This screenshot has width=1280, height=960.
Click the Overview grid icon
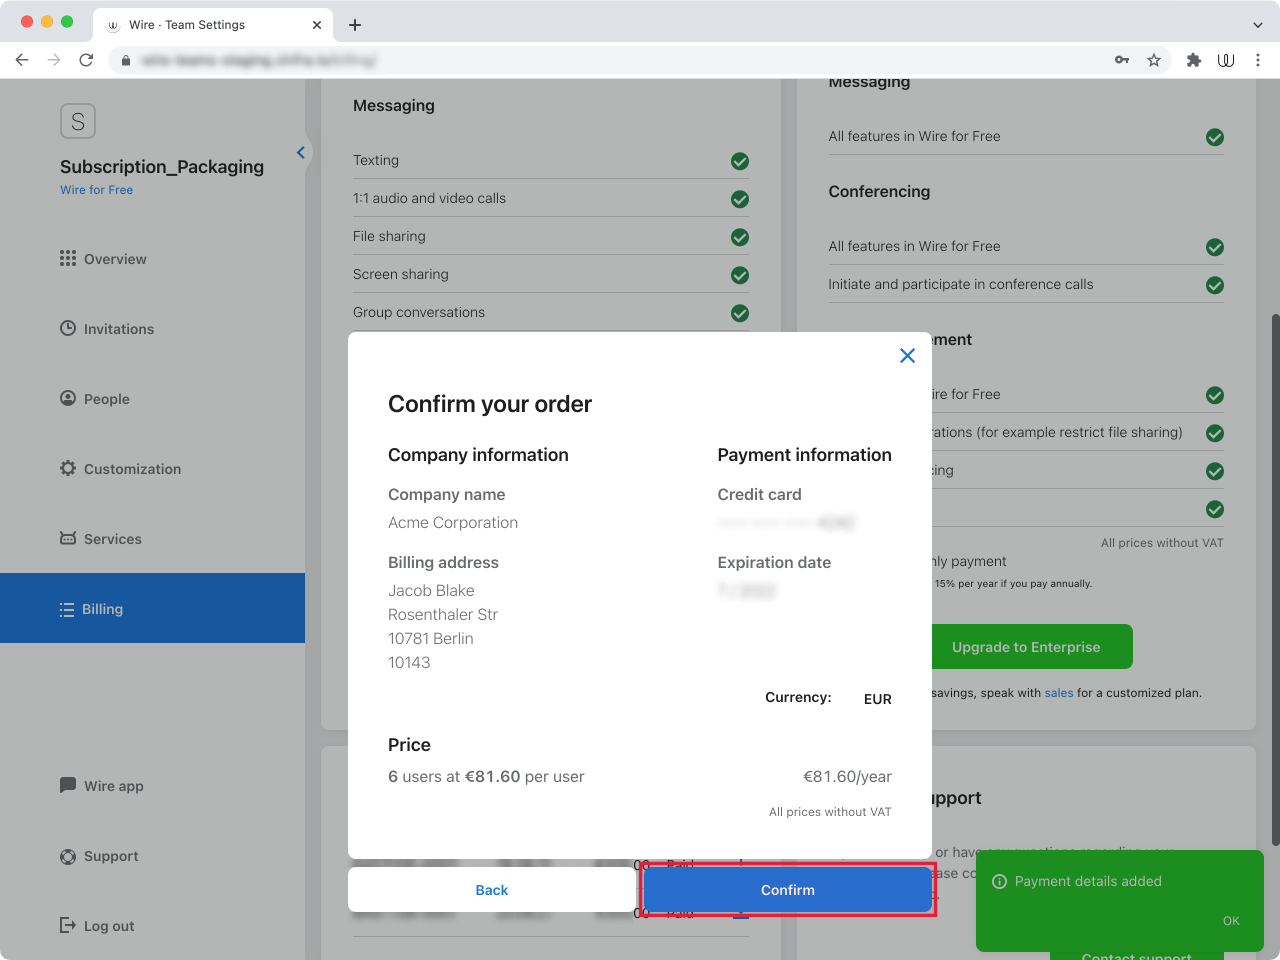click(68, 258)
